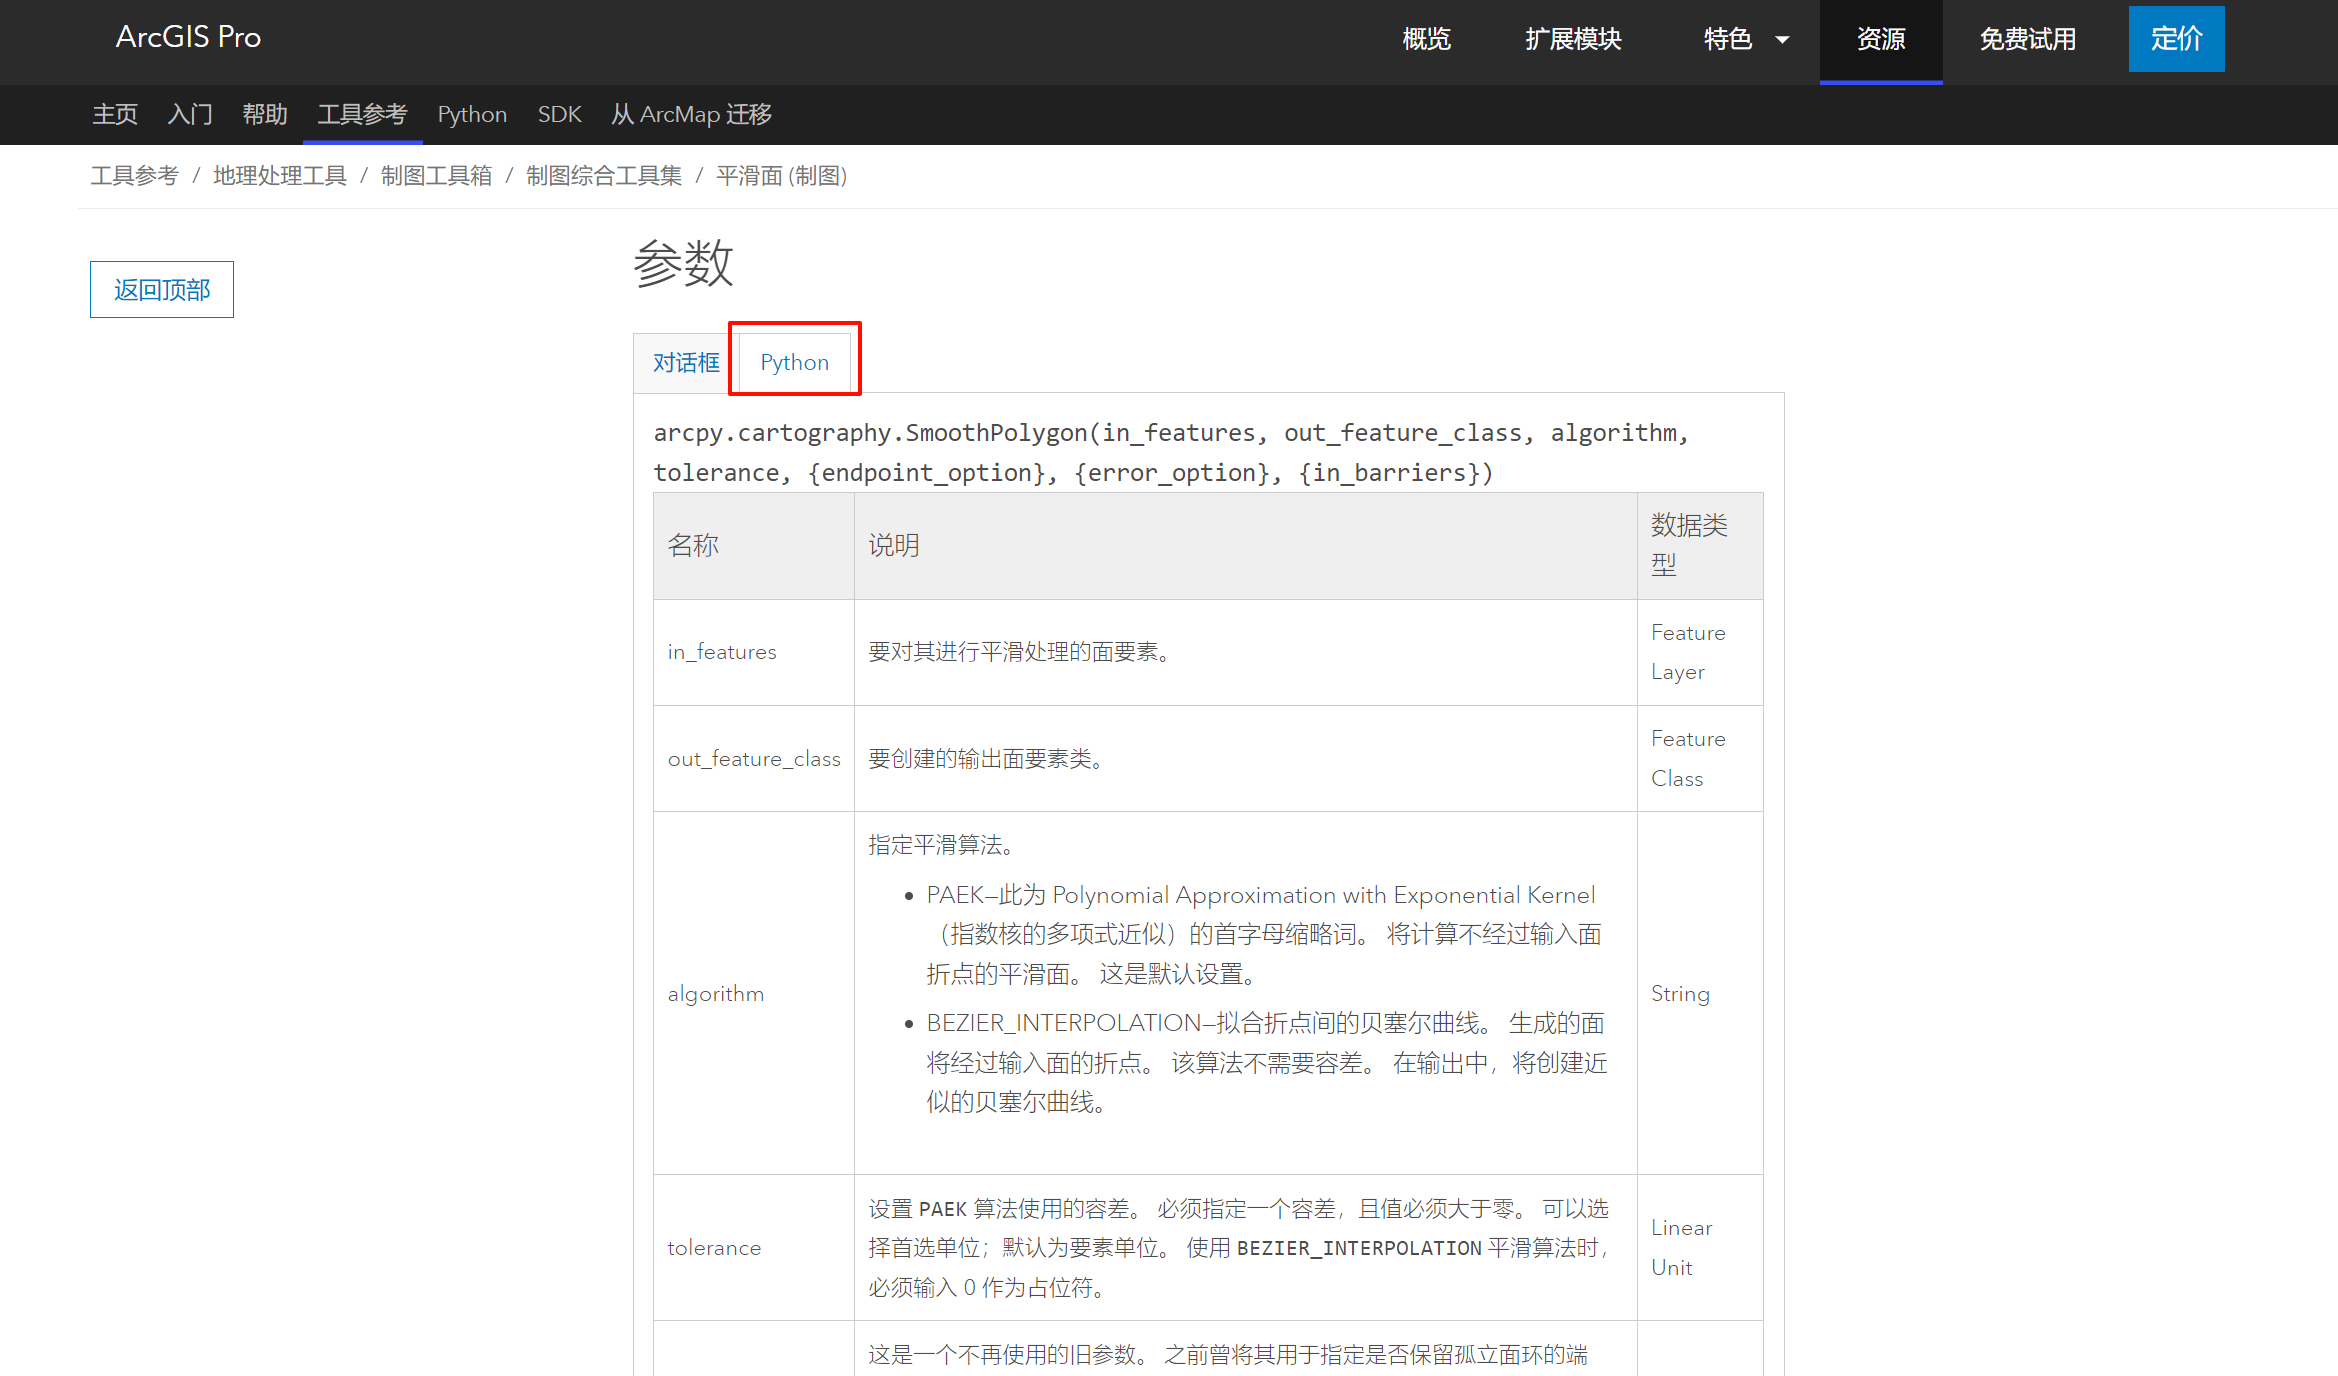2338x1376 pixels.
Task: Select the 工具参考 sub navigation tab
Action: (x=362, y=114)
